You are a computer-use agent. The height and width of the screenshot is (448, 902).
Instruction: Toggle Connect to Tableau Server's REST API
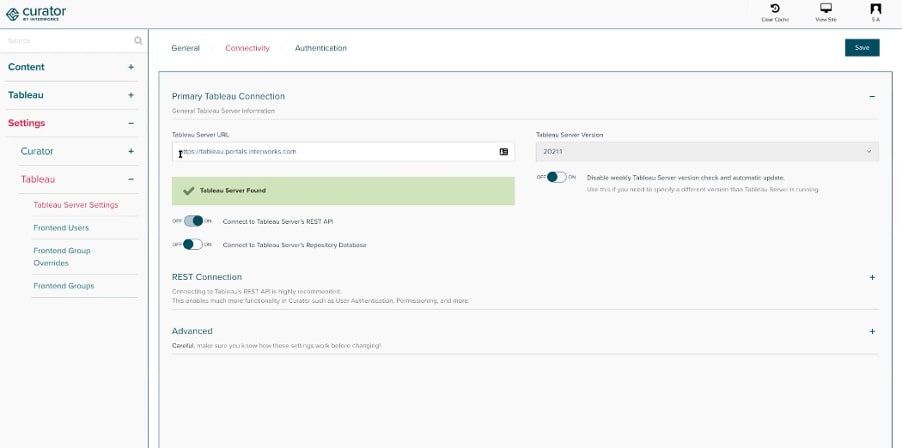pyautogui.click(x=193, y=221)
